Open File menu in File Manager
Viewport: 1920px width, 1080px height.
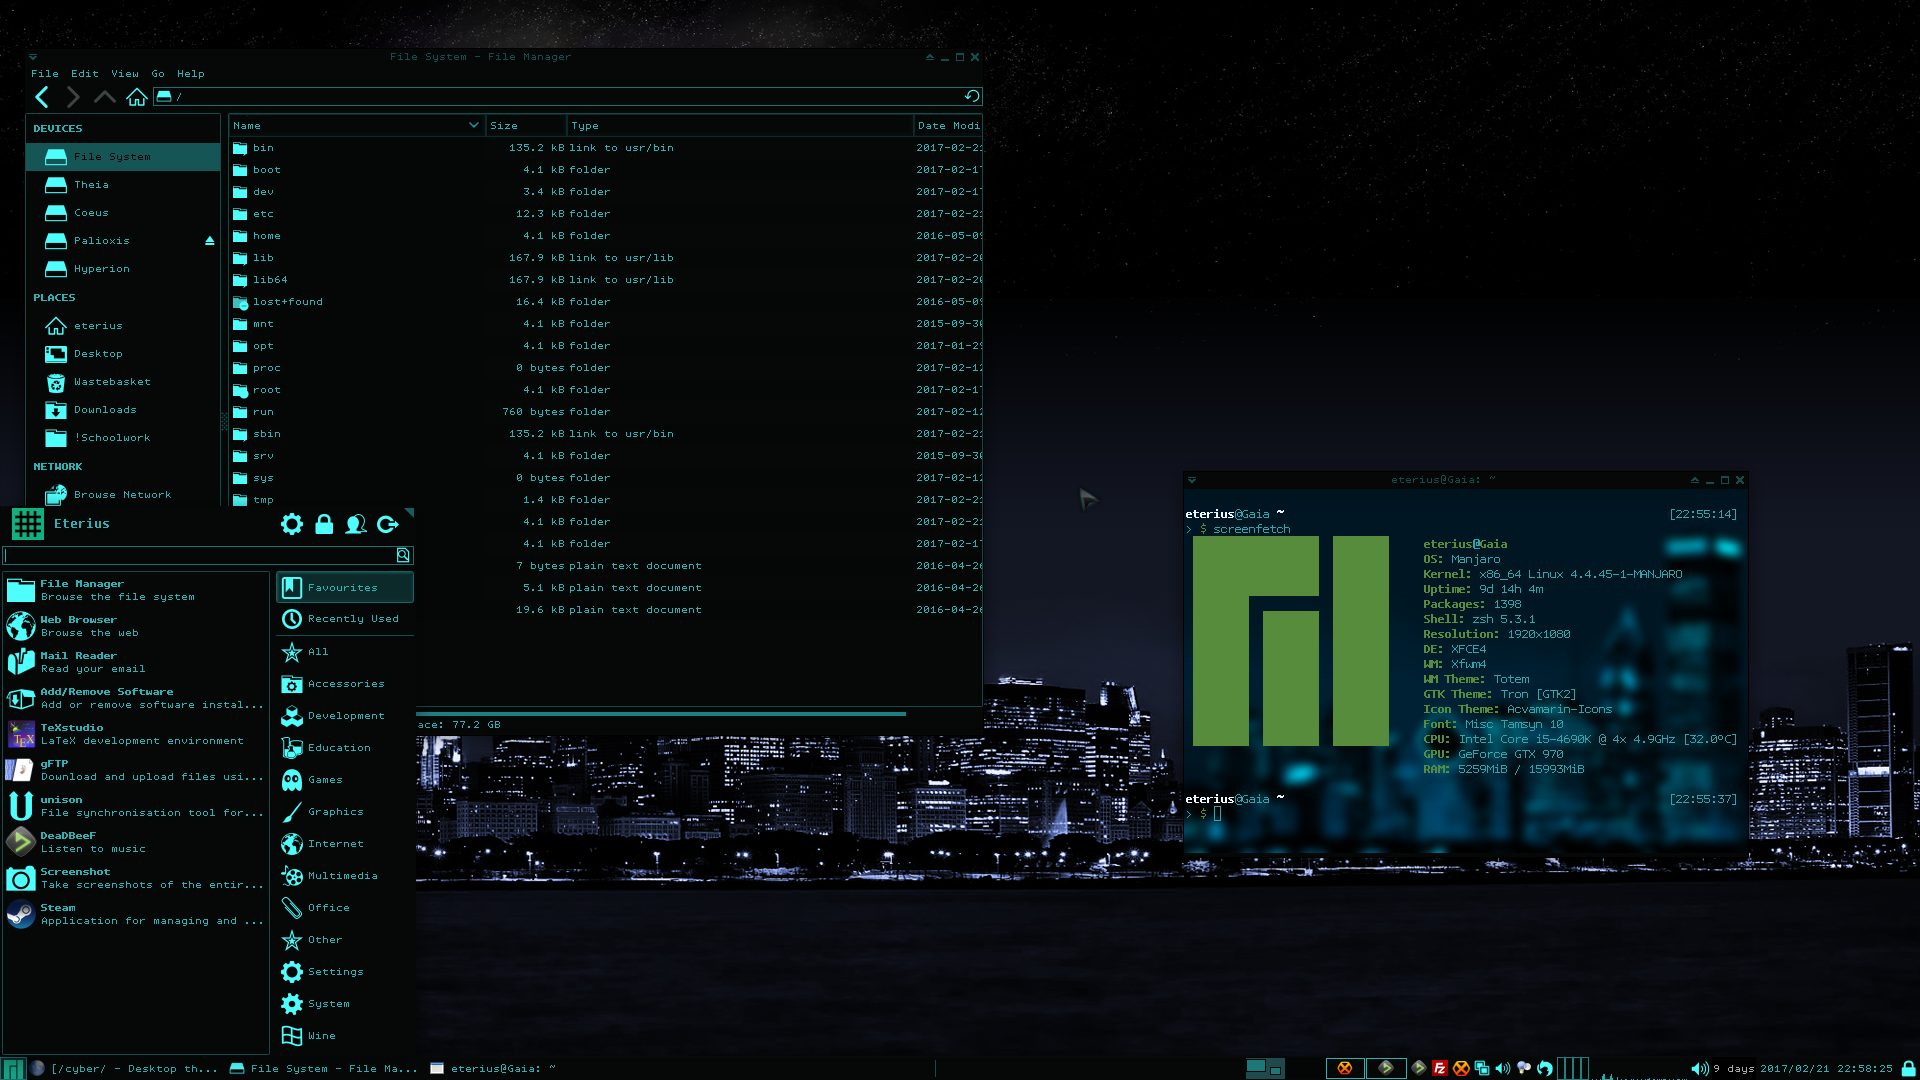pyautogui.click(x=45, y=74)
